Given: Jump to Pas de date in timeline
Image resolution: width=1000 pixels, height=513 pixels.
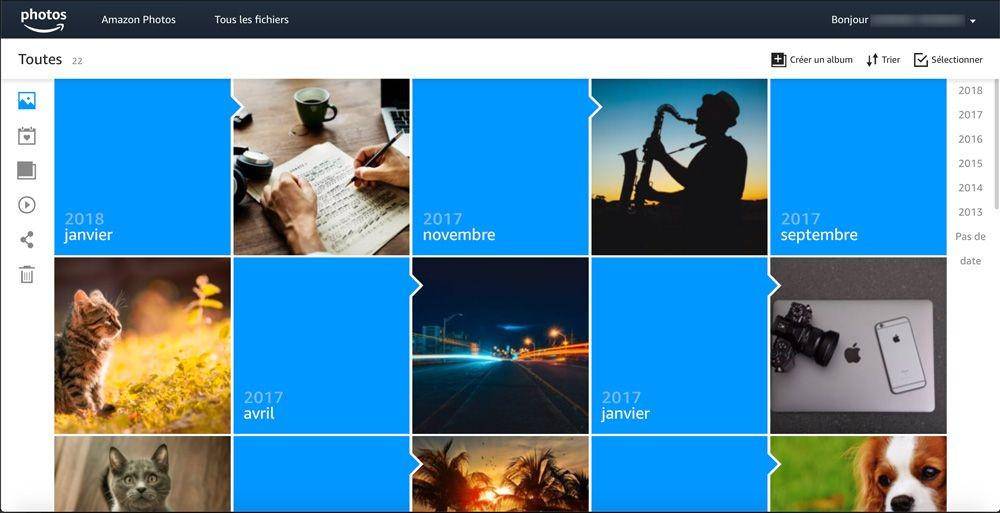Looking at the screenshot, I should tap(970, 249).
